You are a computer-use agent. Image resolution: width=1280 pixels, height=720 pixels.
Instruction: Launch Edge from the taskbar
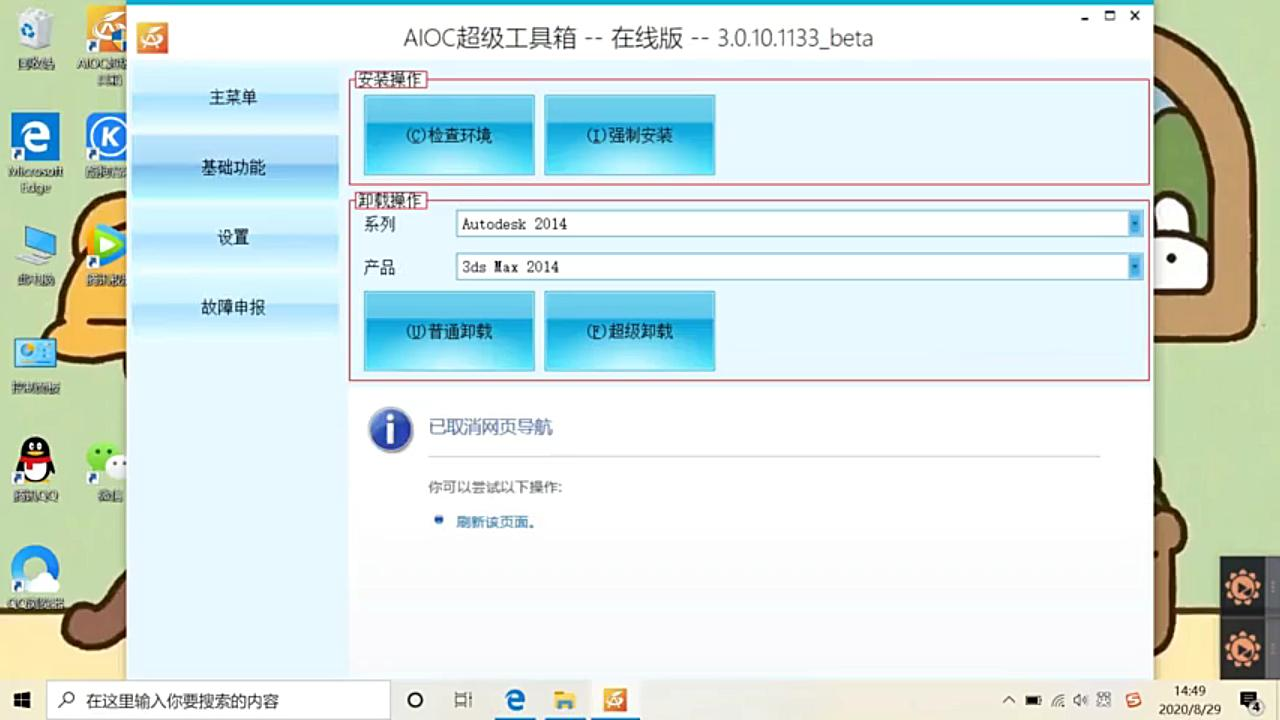pyautogui.click(x=515, y=700)
